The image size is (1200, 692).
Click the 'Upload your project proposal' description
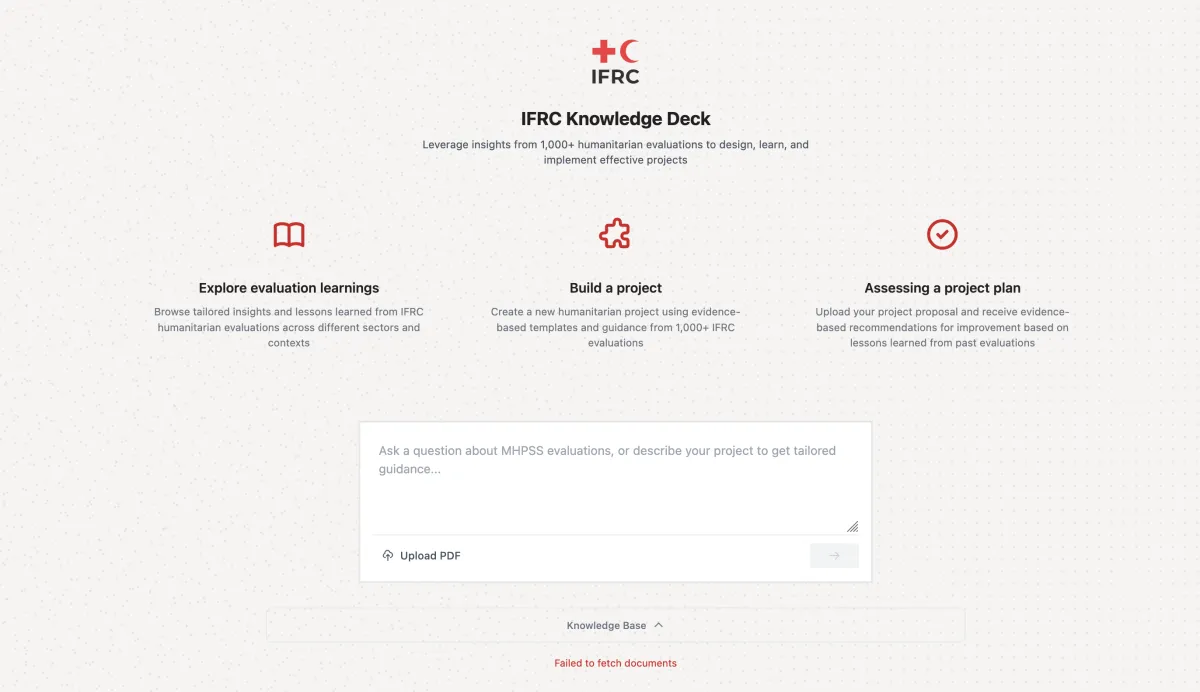[x=942, y=327]
